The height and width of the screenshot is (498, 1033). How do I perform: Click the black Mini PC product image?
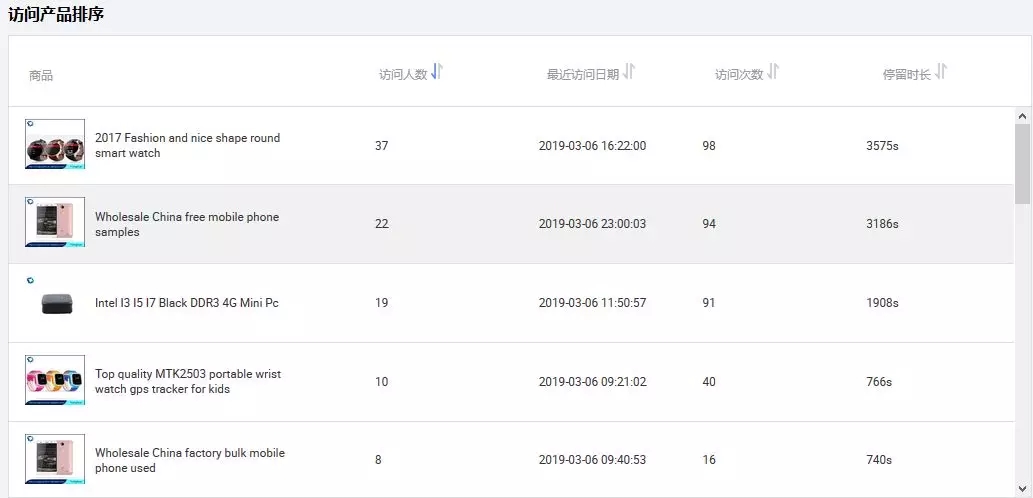[x=55, y=302]
